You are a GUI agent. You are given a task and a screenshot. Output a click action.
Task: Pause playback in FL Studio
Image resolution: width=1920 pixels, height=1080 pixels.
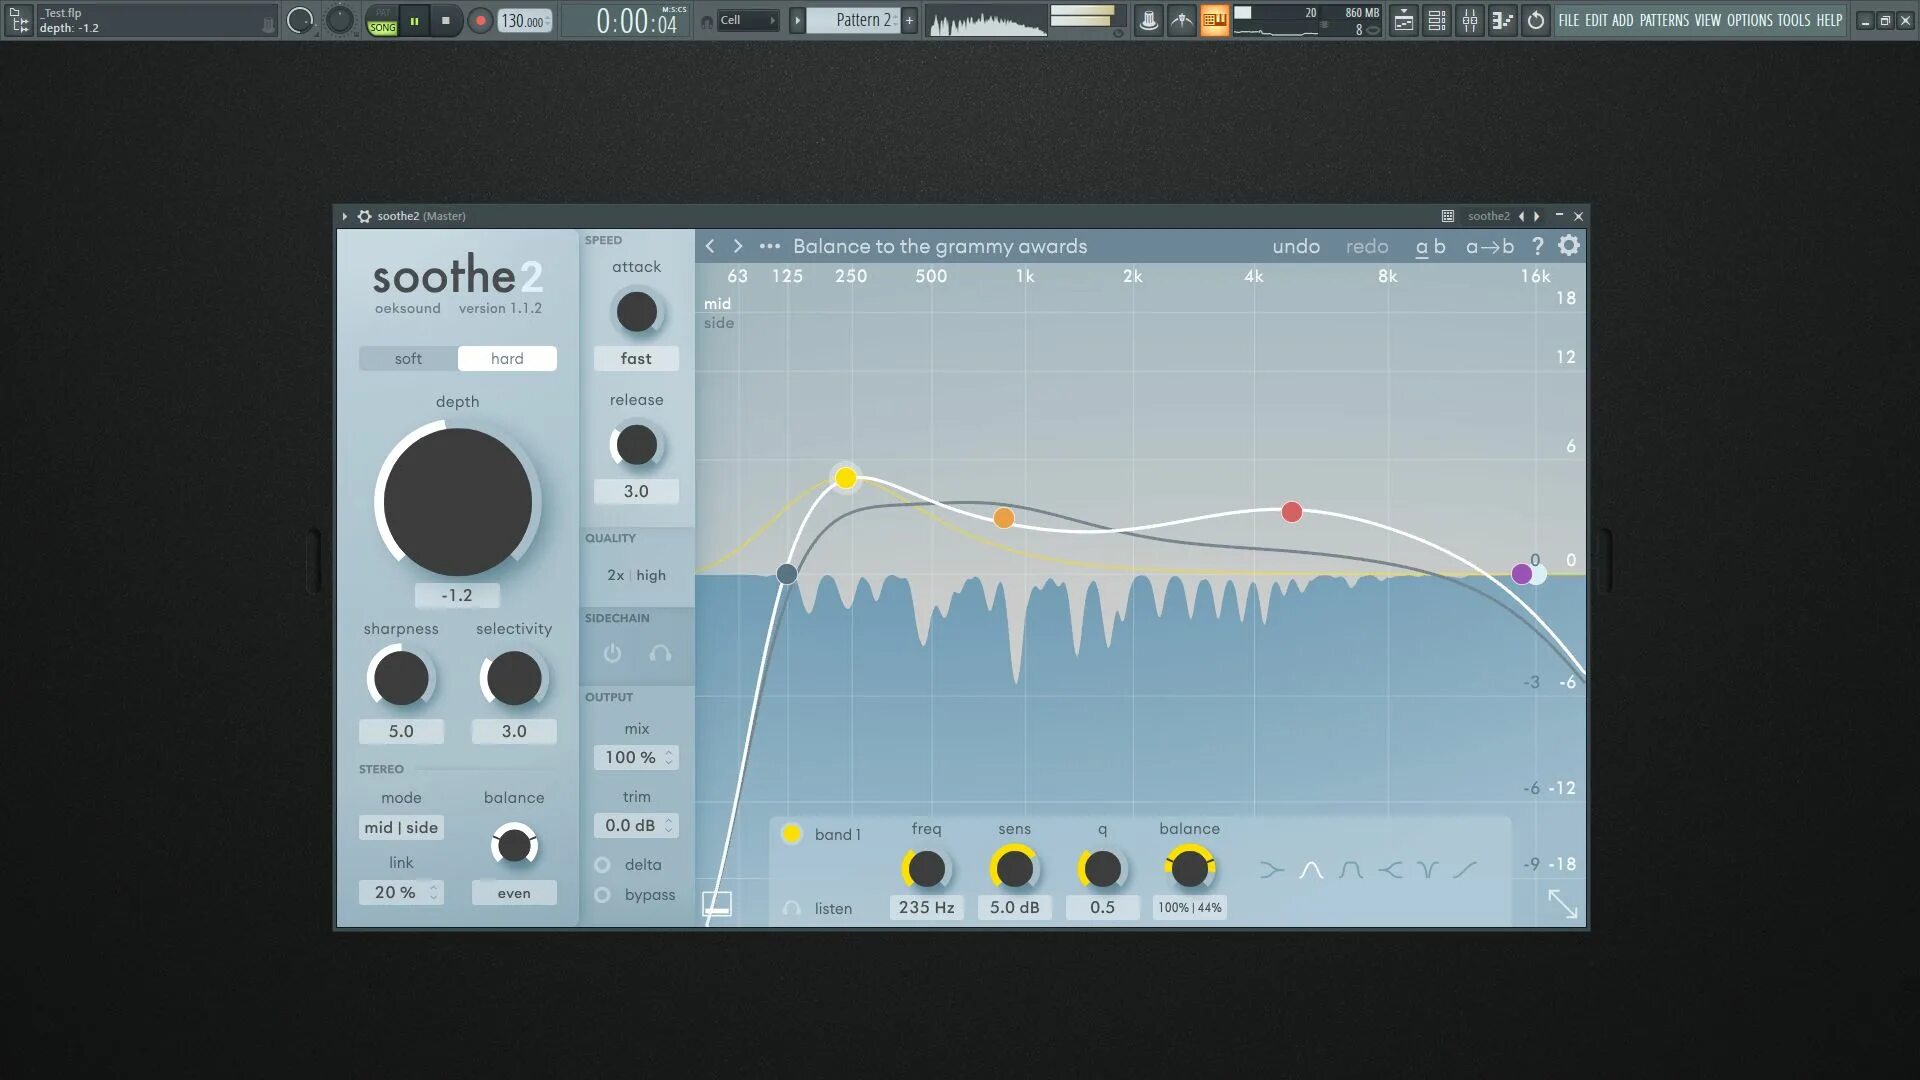[x=414, y=20]
